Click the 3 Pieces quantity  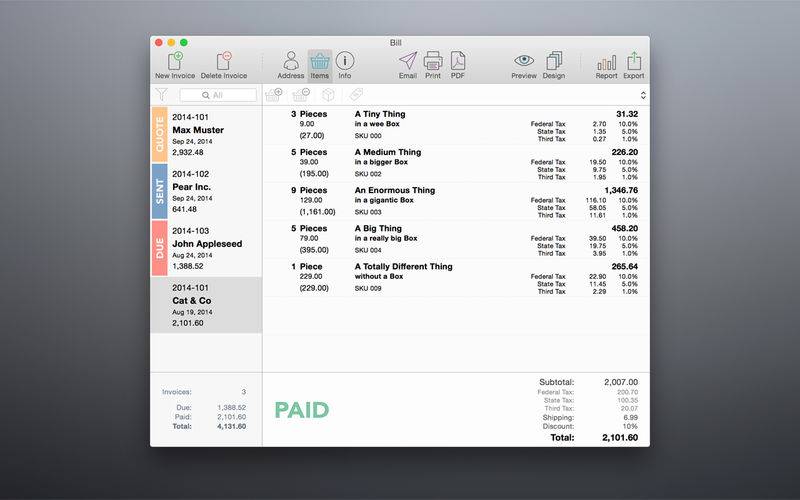point(309,114)
